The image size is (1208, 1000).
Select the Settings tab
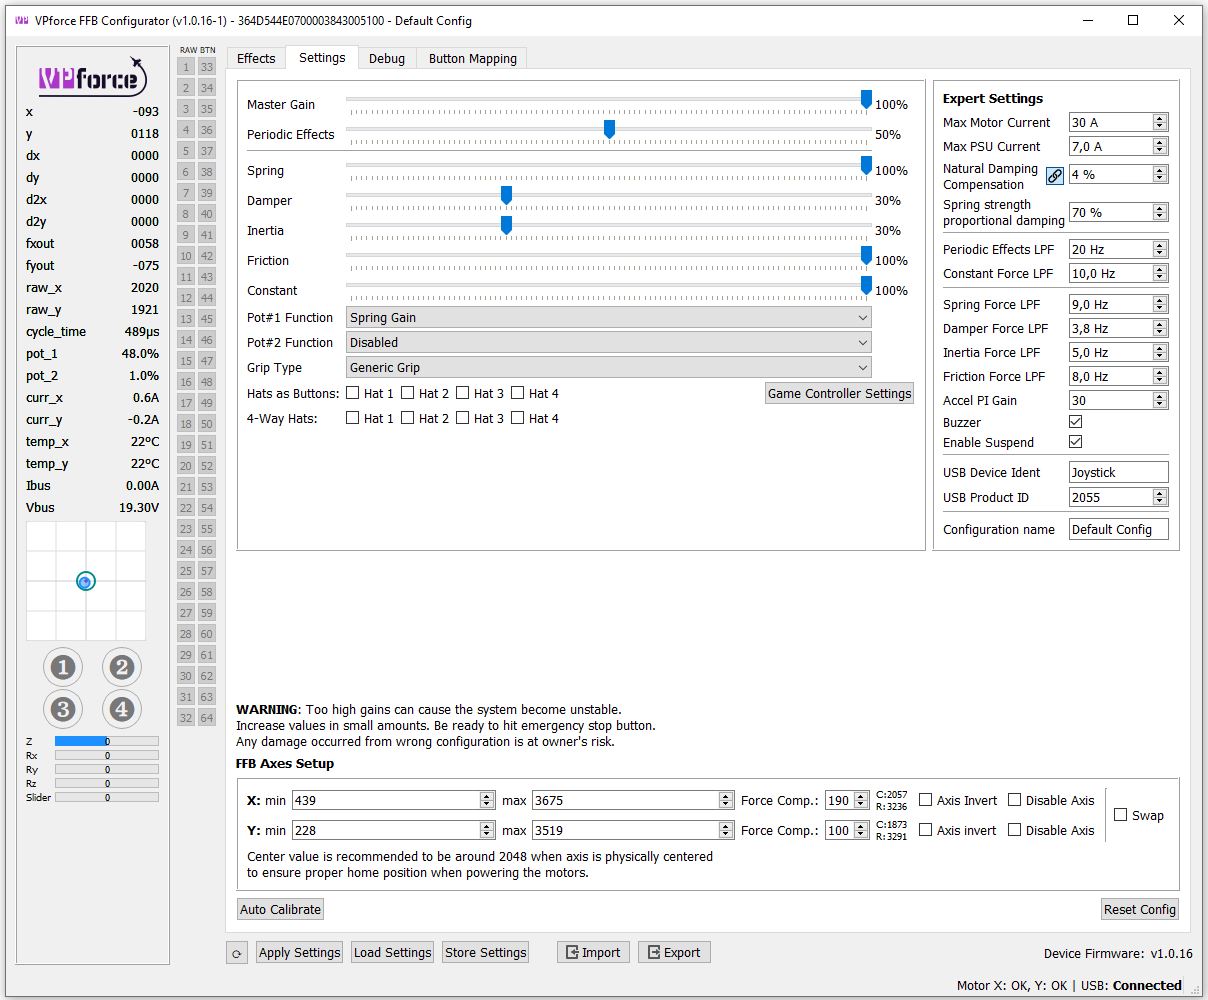pyautogui.click(x=322, y=57)
